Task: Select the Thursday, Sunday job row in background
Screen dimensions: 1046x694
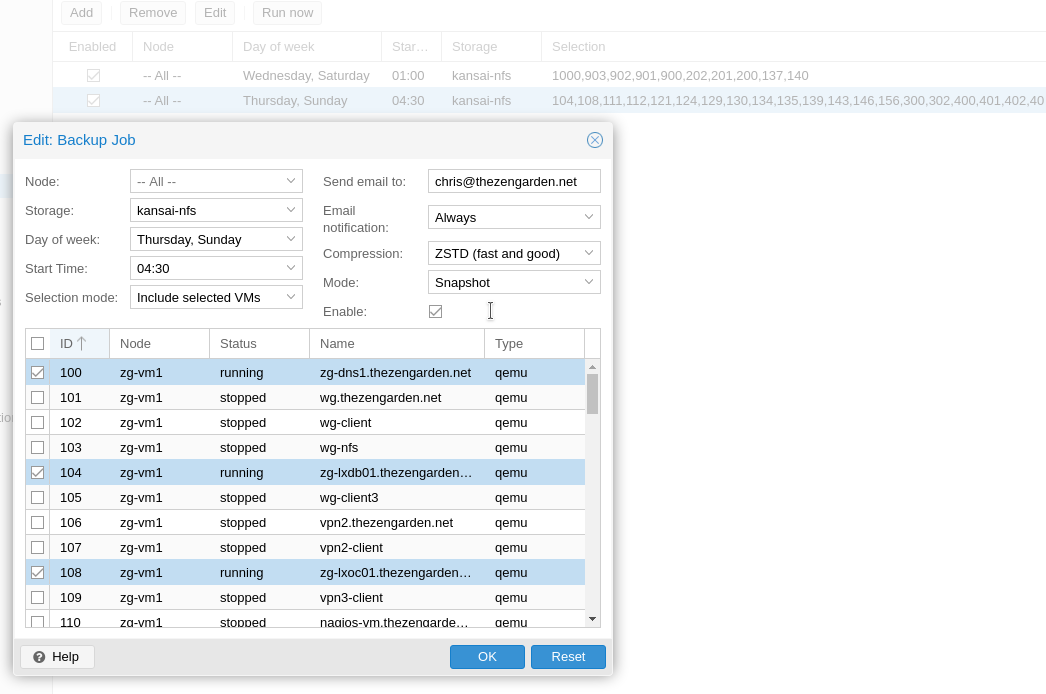Action: coord(549,101)
